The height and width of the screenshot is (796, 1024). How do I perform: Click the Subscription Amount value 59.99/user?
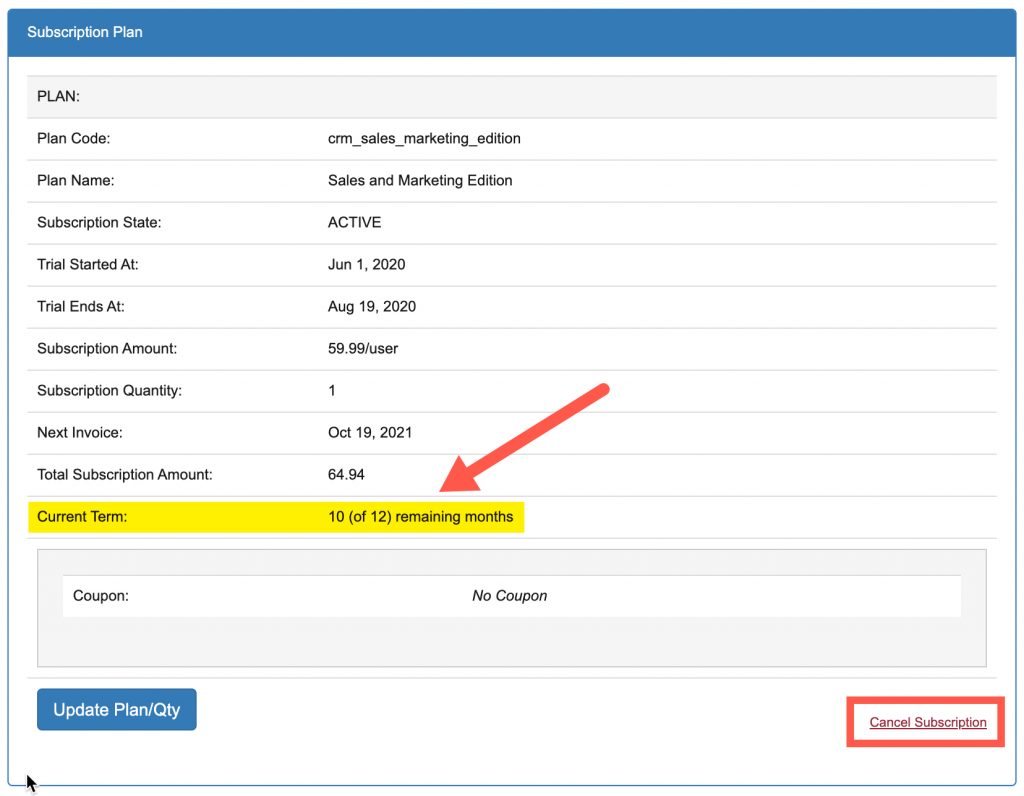point(369,348)
